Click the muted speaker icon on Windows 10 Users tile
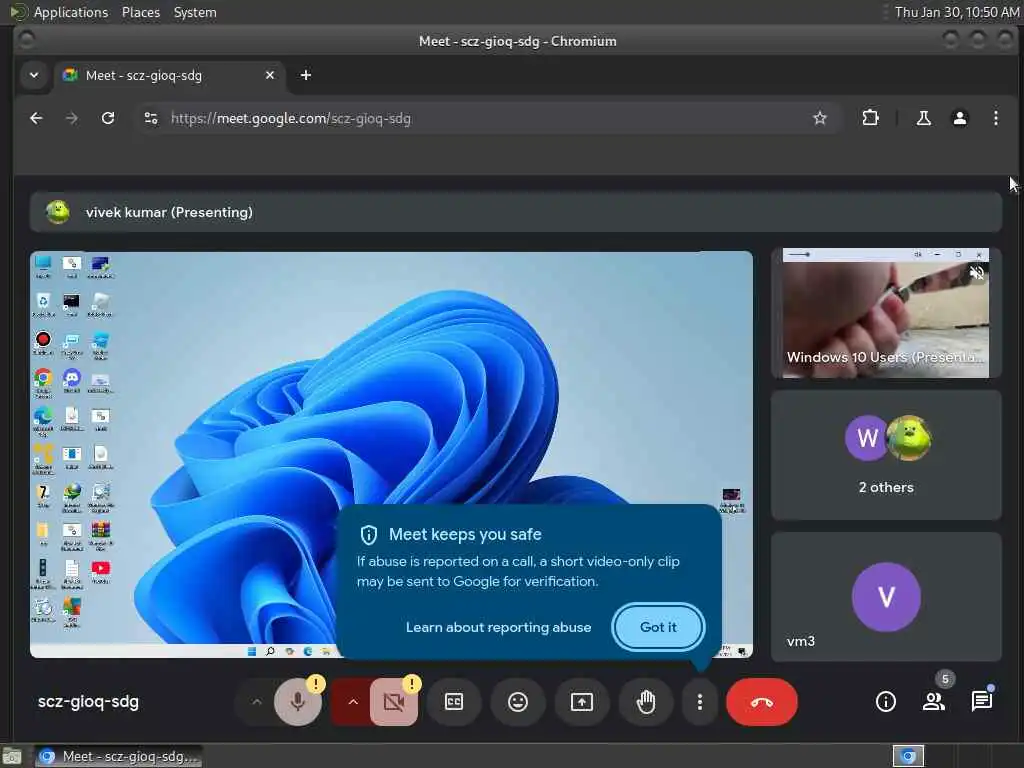1024x768 pixels. [976, 273]
